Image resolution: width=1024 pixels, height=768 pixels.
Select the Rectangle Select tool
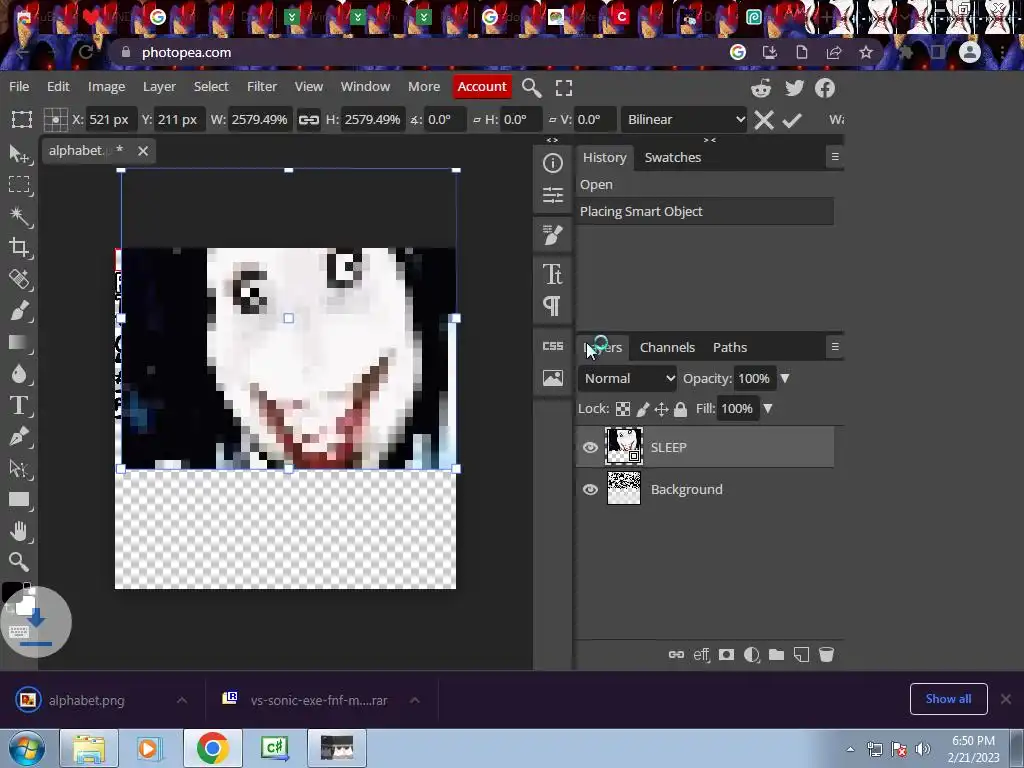(19, 185)
